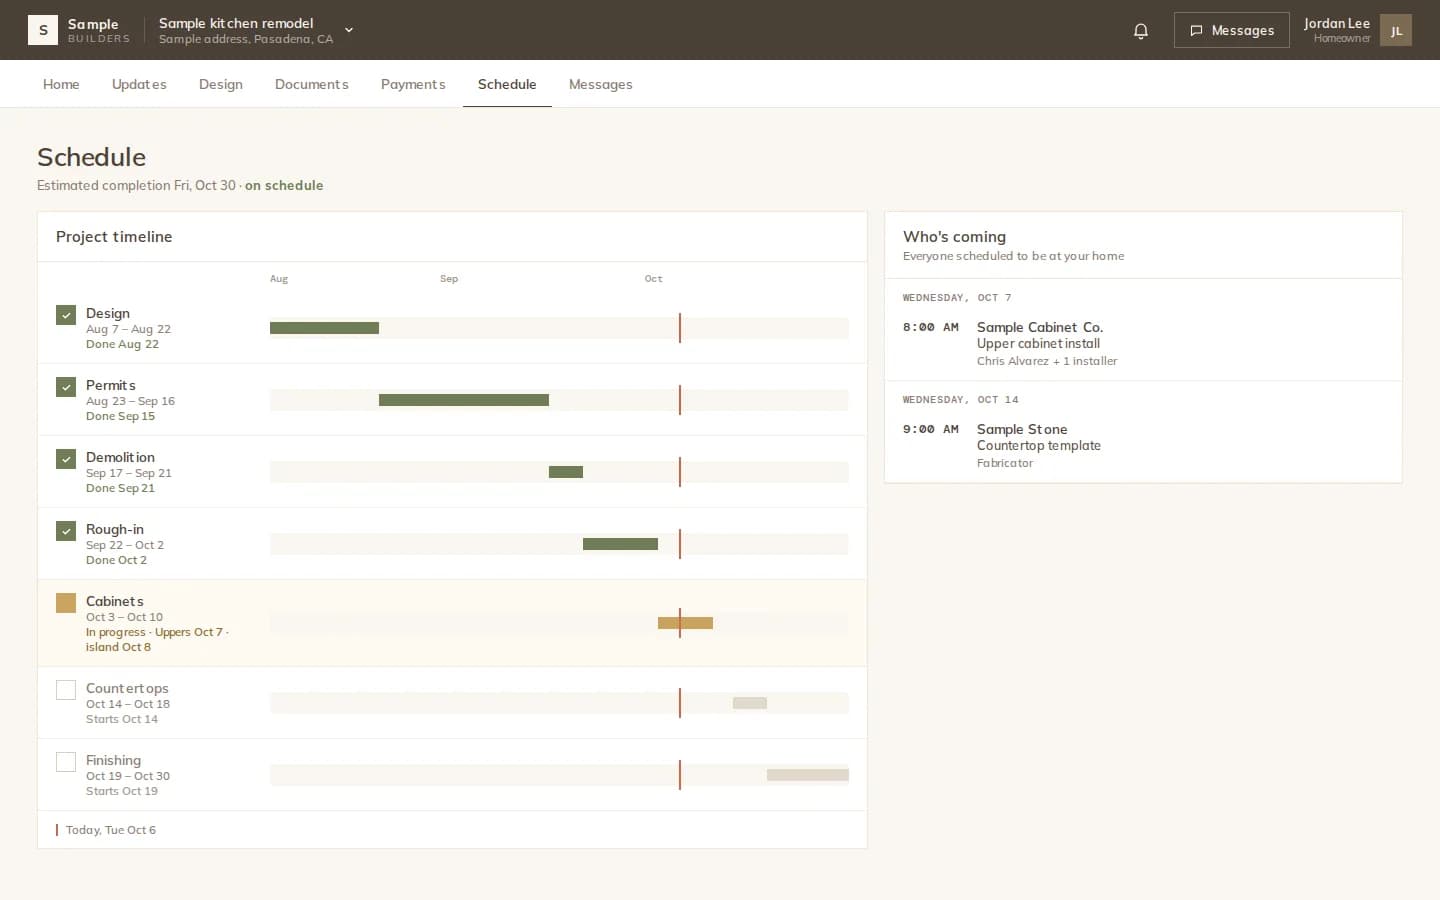Click 'Sample kitchen remodel' project title
Image resolution: width=1440 pixels, height=900 pixels.
(x=236, y=23)
